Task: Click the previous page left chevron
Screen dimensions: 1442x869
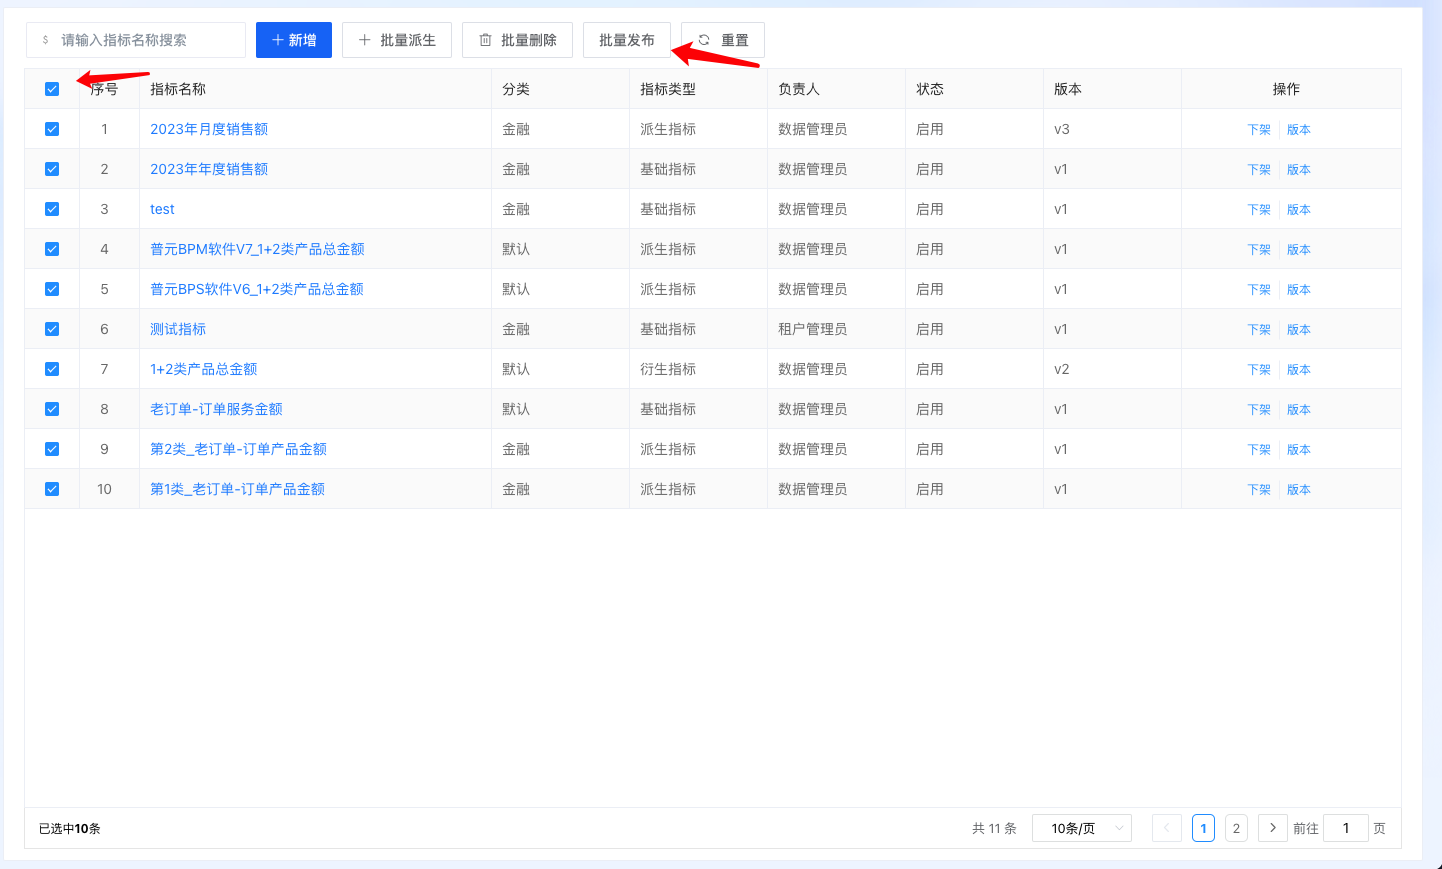Action: click(x=1166, y=828)
